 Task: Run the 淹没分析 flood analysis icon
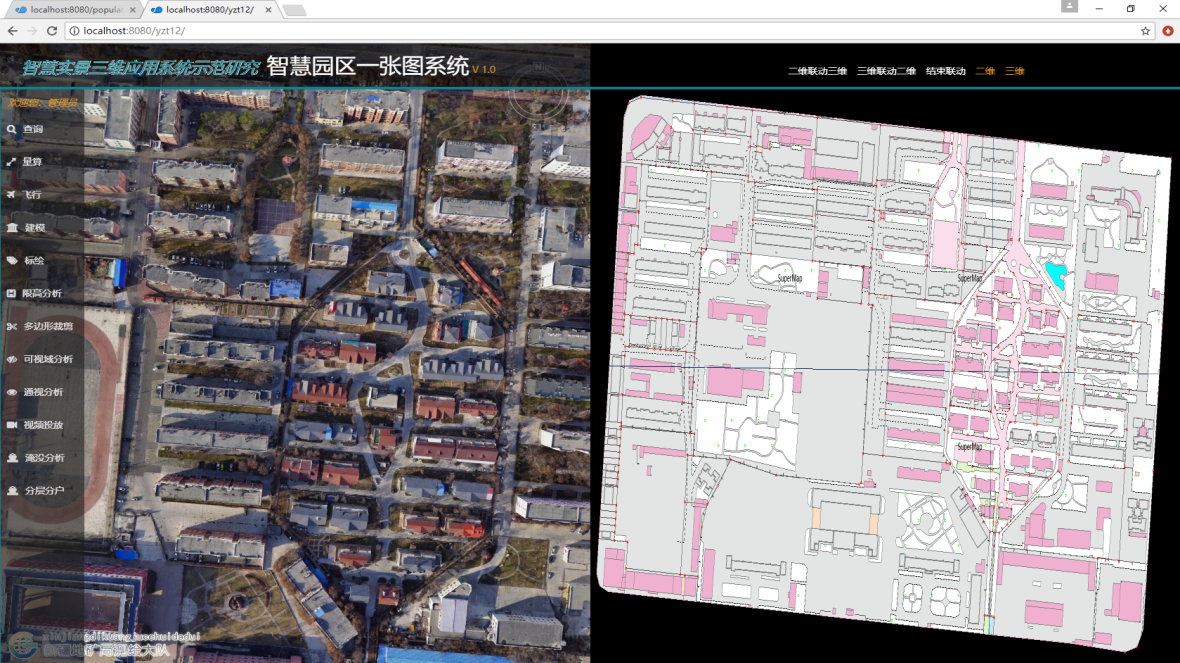point(12,458)
